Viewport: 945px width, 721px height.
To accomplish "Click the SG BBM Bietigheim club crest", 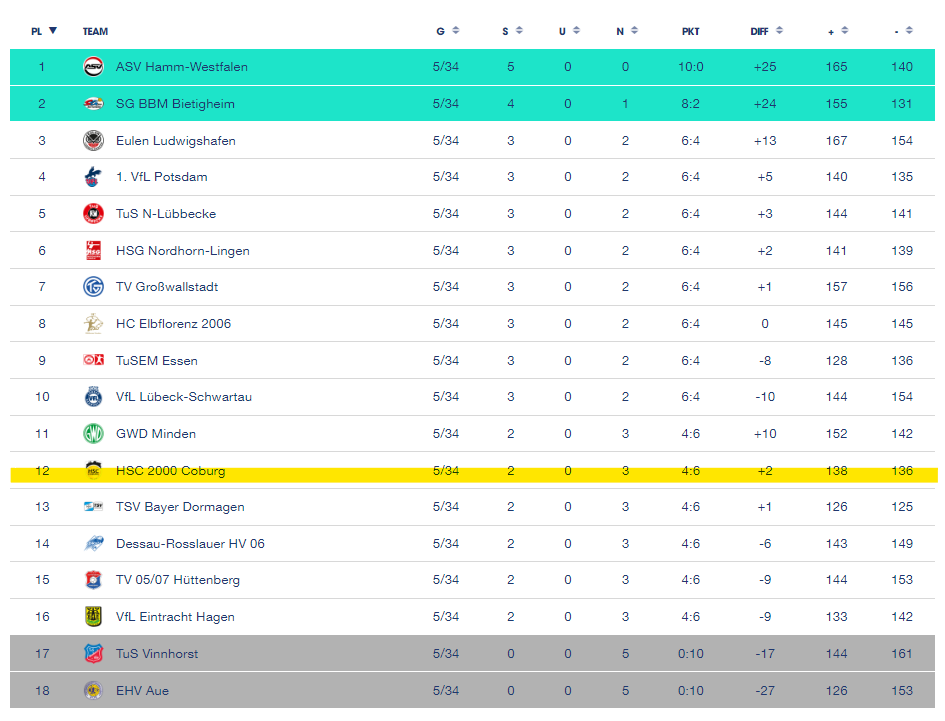I will (x=93, y=104).
